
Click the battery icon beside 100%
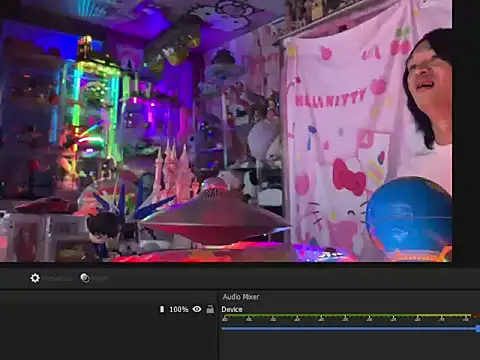(162, 309)
